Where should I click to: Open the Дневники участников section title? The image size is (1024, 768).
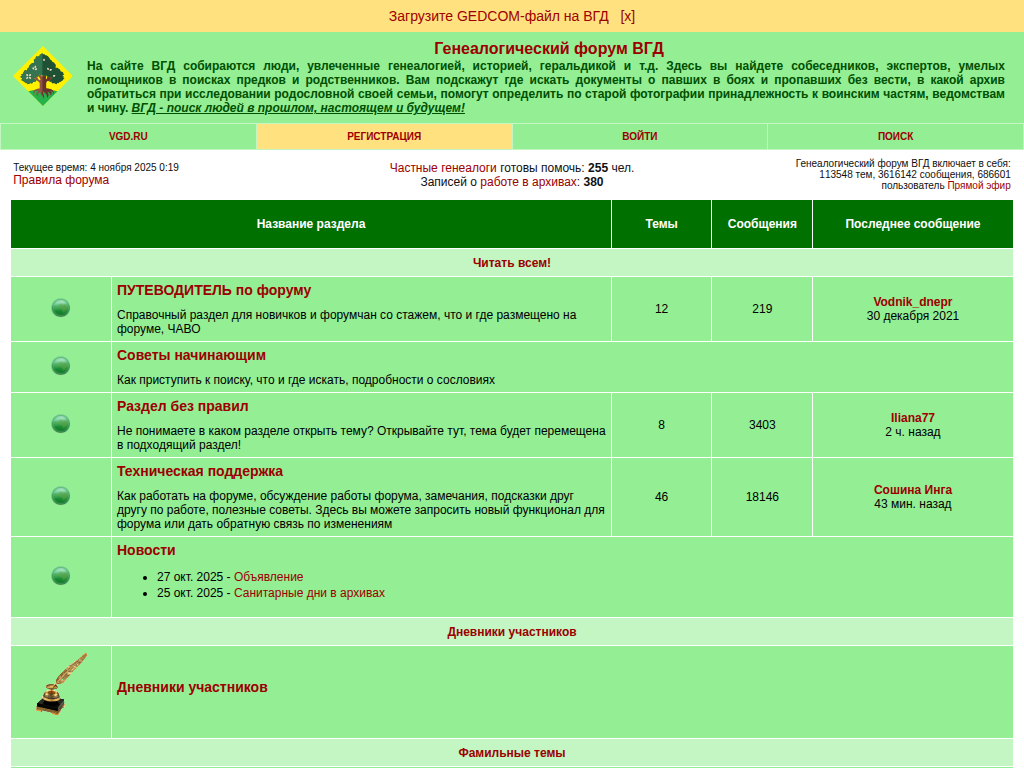click(x=192, y=687)
